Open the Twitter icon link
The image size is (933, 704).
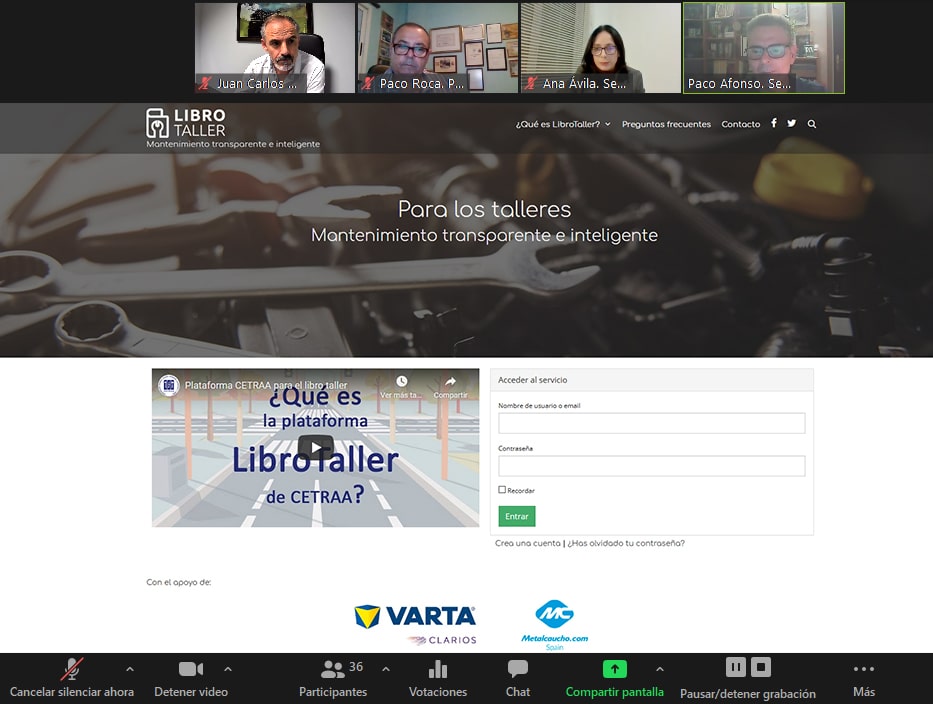(791, 123)
